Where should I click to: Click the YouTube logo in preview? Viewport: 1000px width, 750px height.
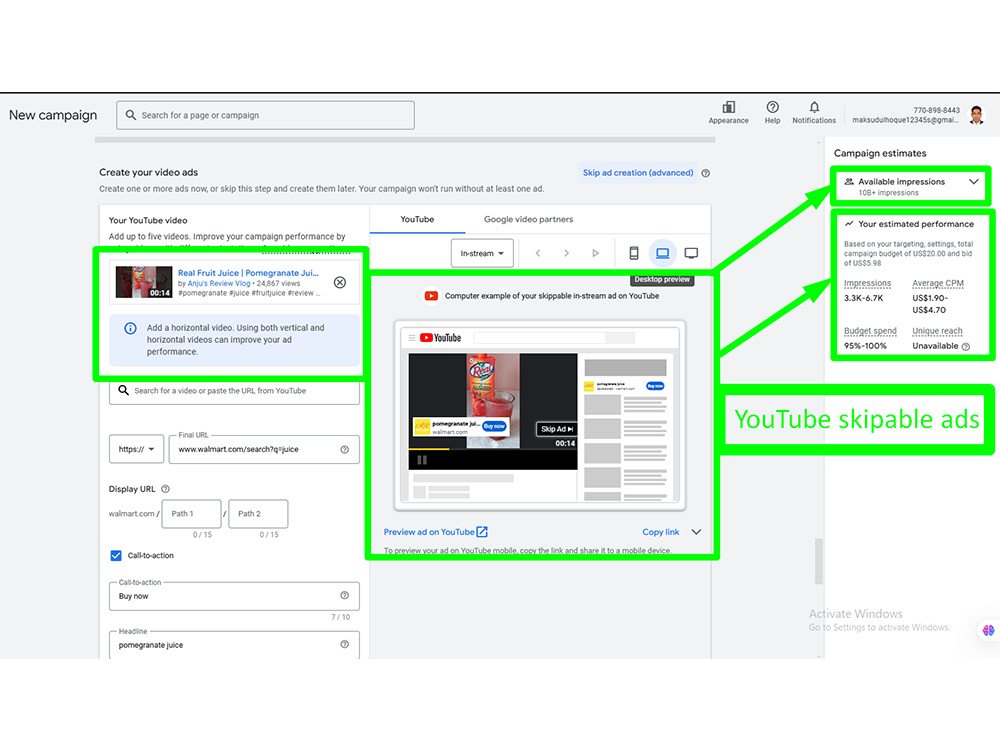tap(440, 338)
